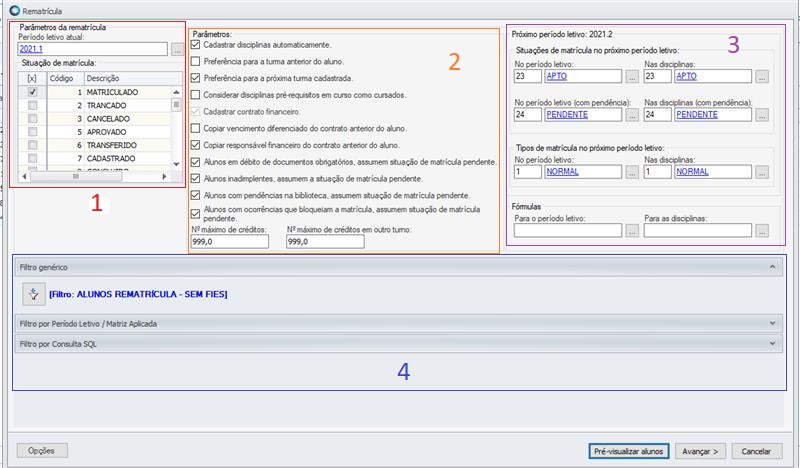Click the Avançar button
800x468 pixels.
700,450
